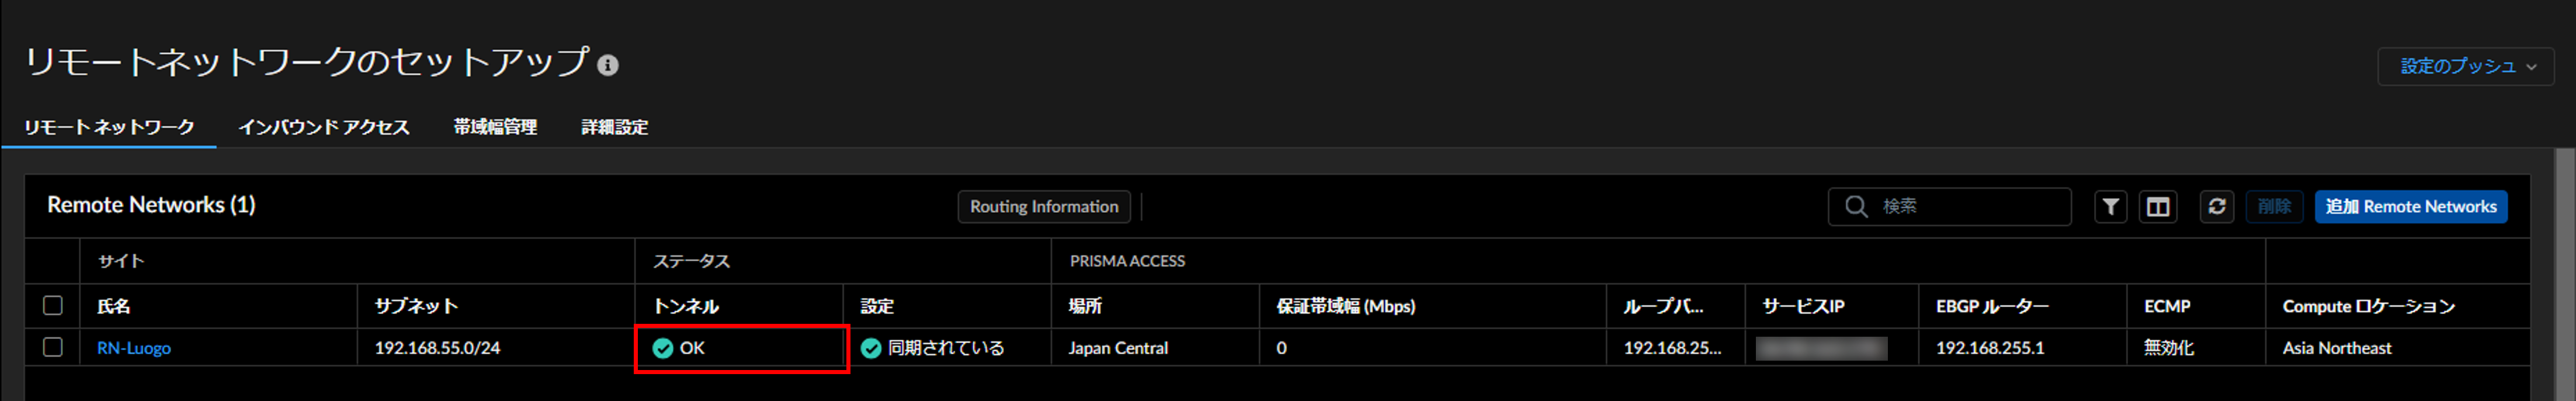Check the RN-Luogo row checkbox
Image resolution: width=2576 pixels, height=401 pixels.
pyautogui.click(x=53, y=347)
